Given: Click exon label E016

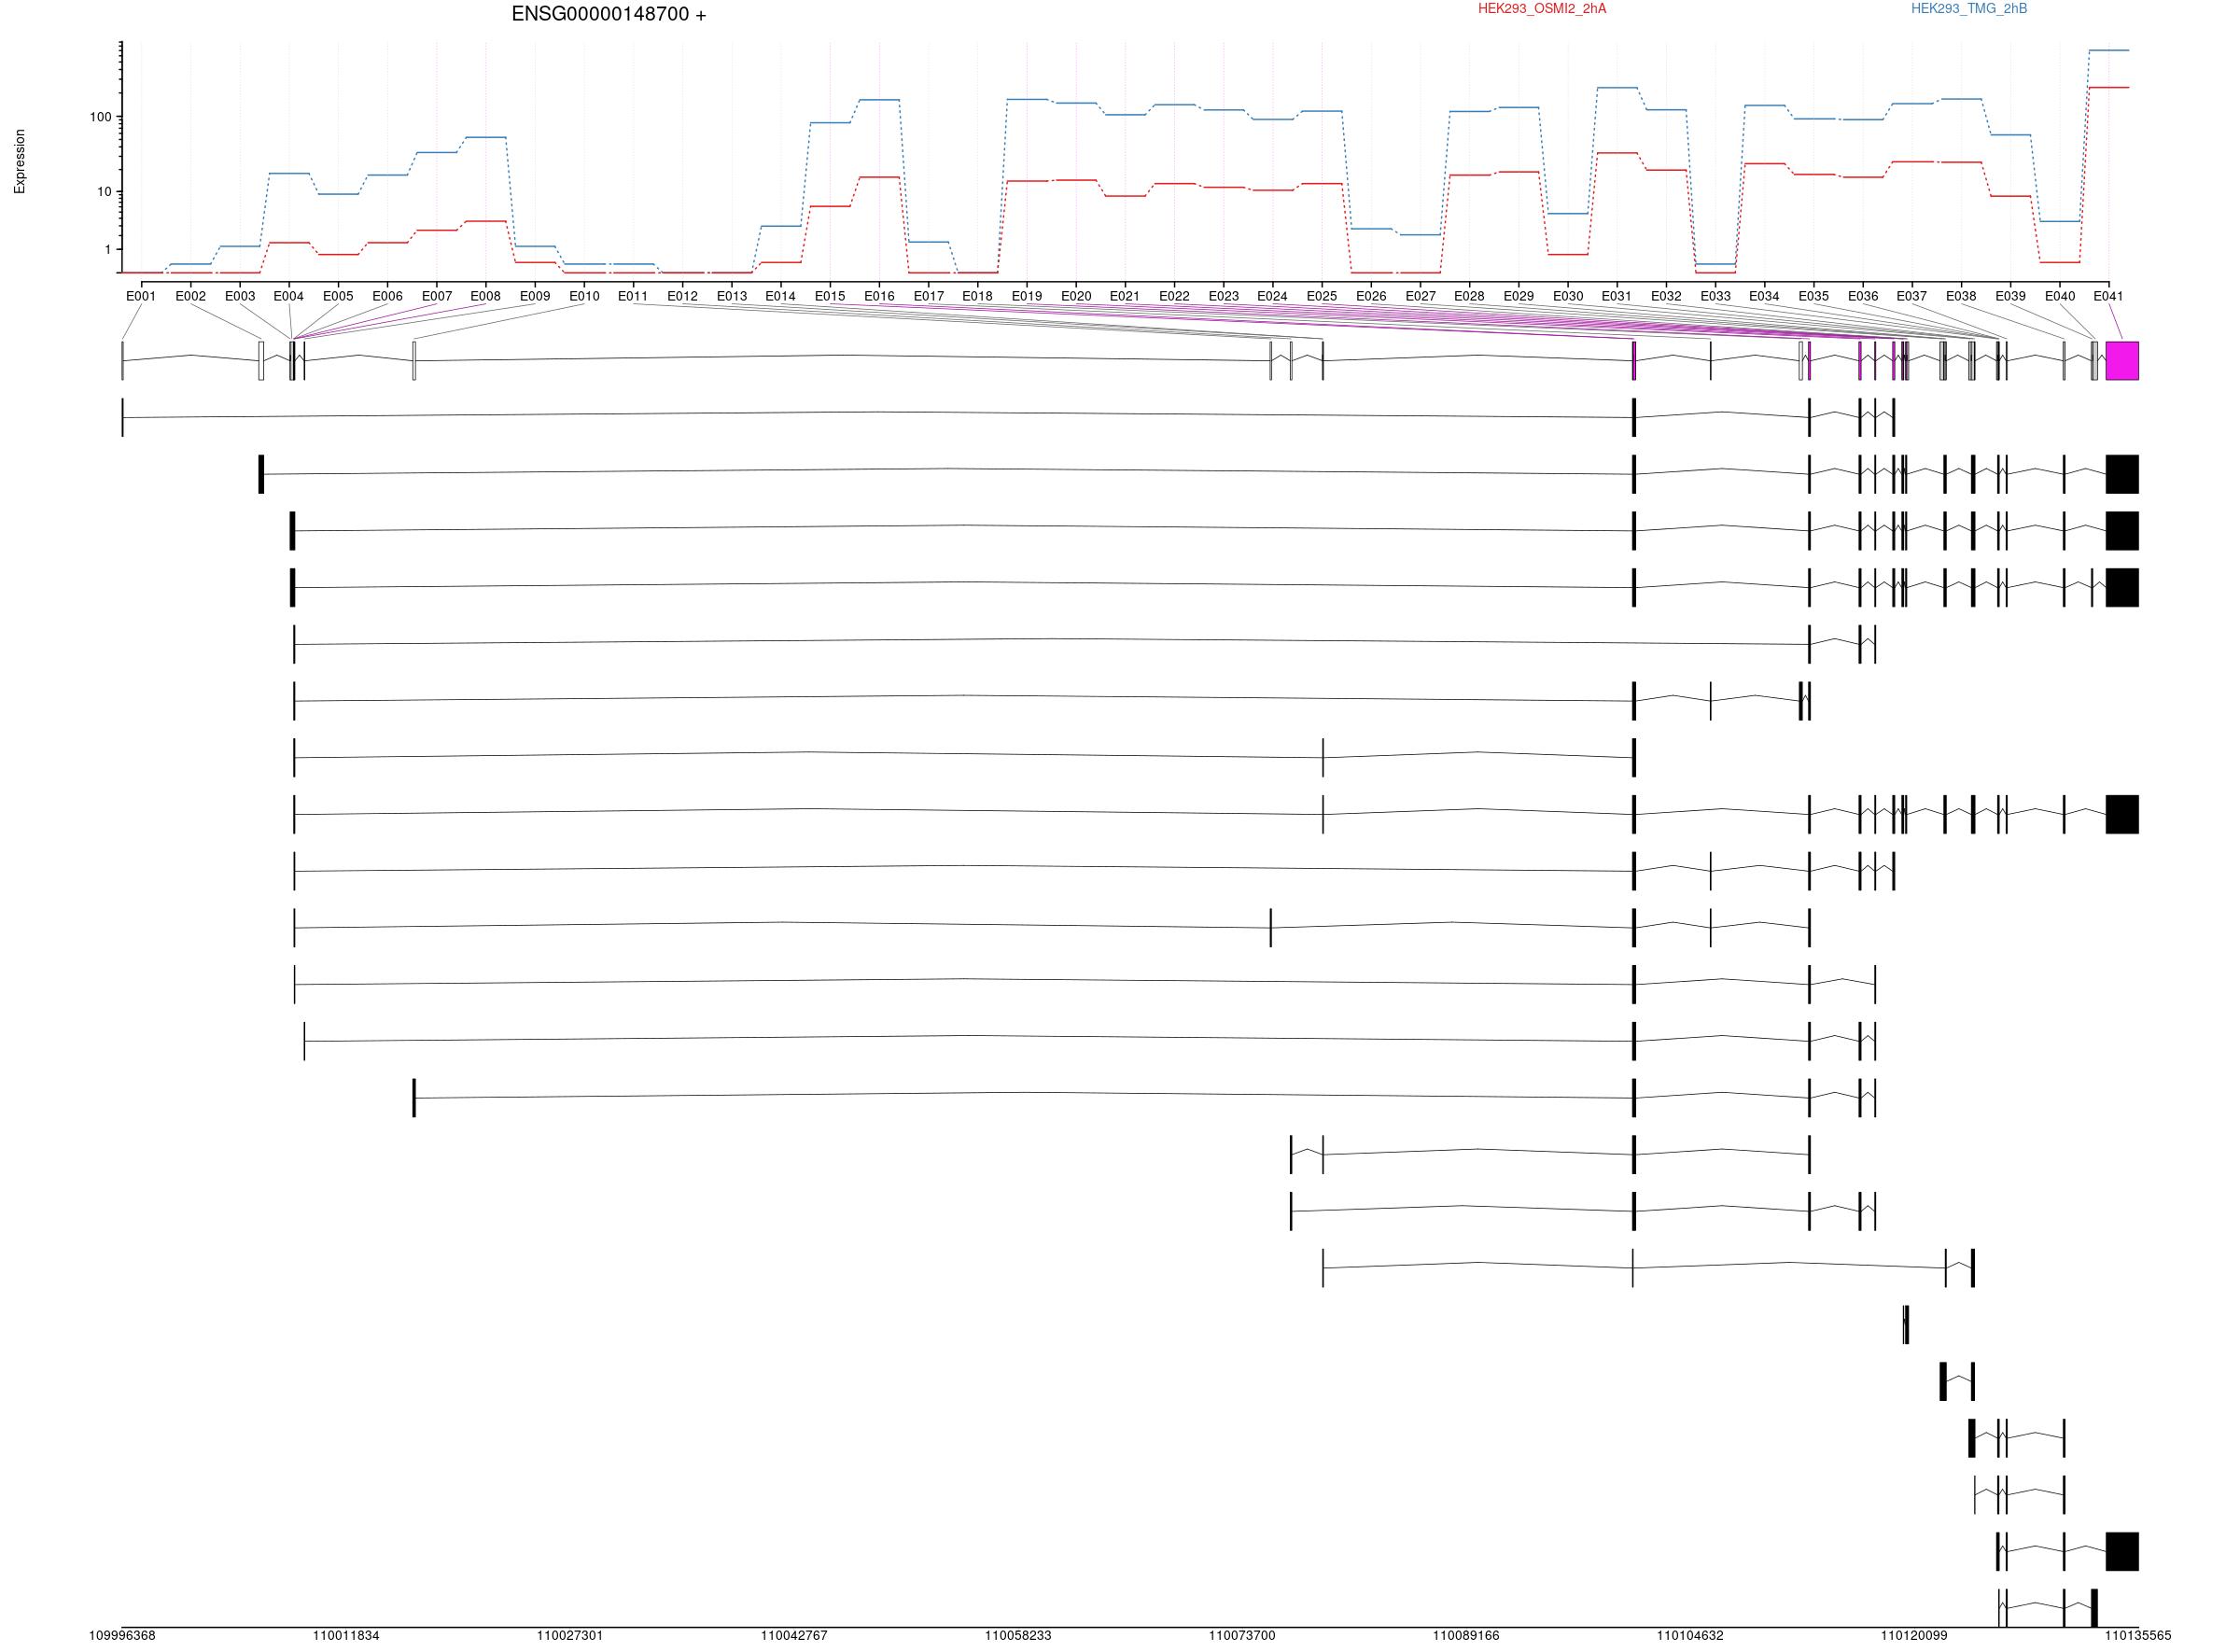Looking at the screenshot, I should coord(879,296).
